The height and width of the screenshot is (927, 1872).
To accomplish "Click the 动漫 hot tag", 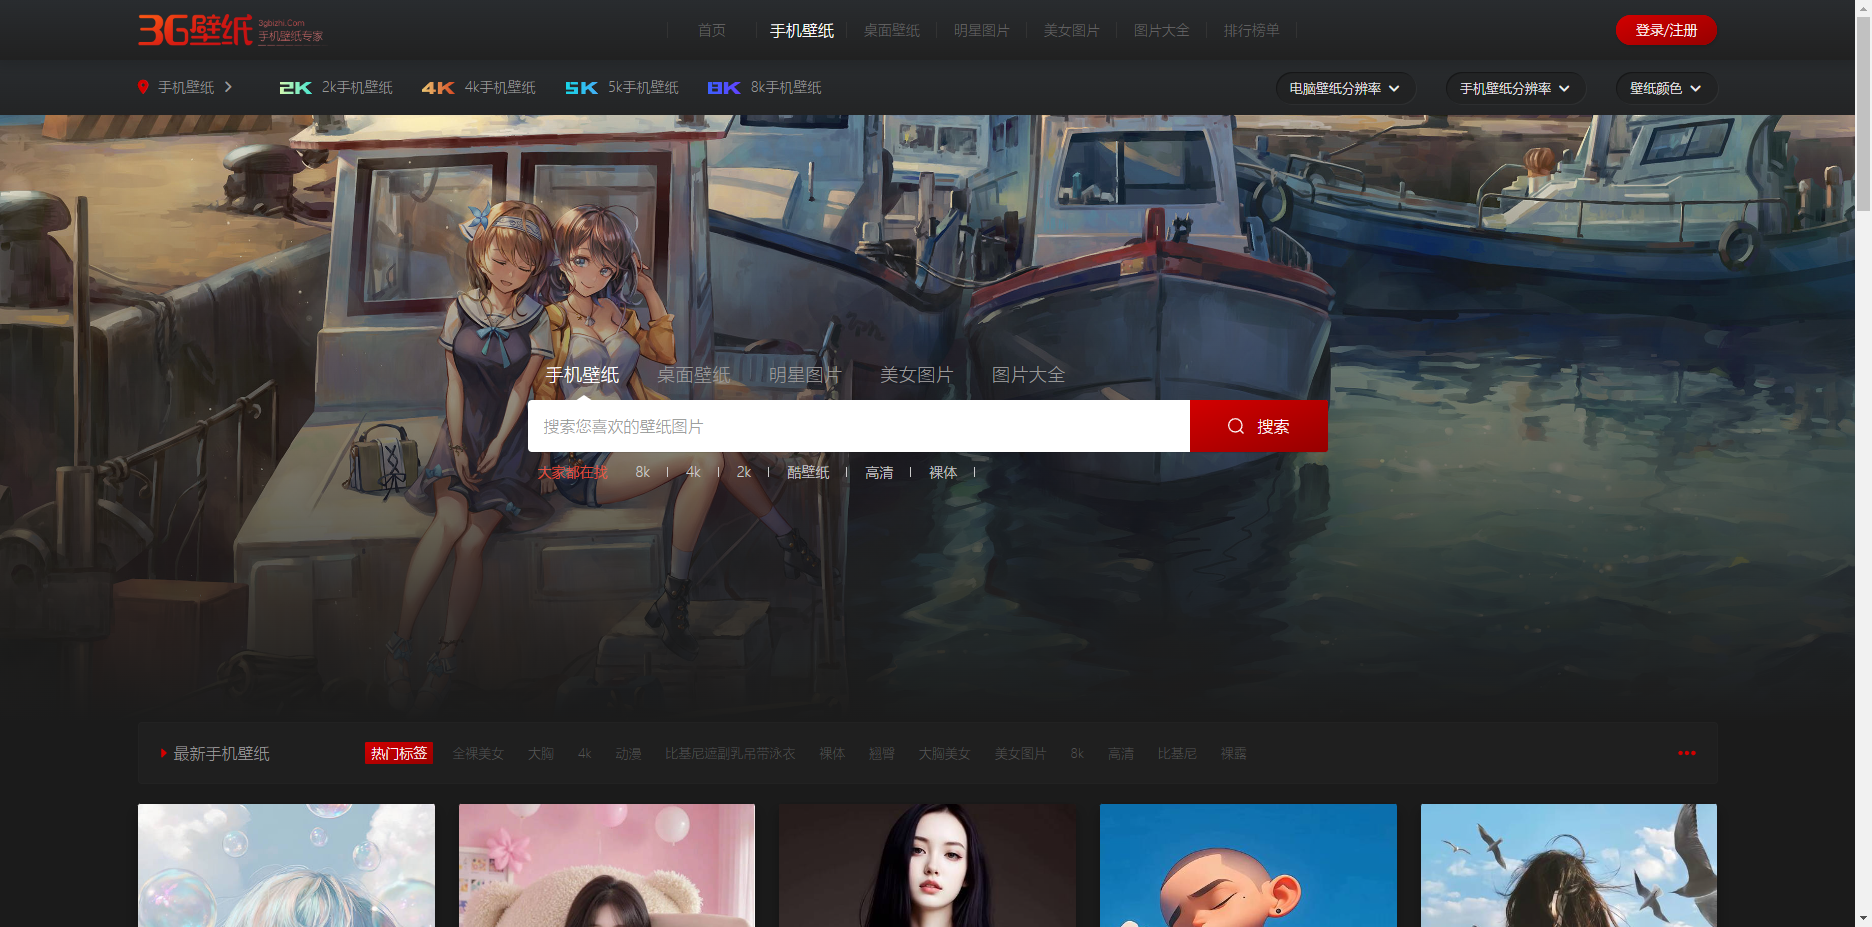I will click(x=628, y=753).
